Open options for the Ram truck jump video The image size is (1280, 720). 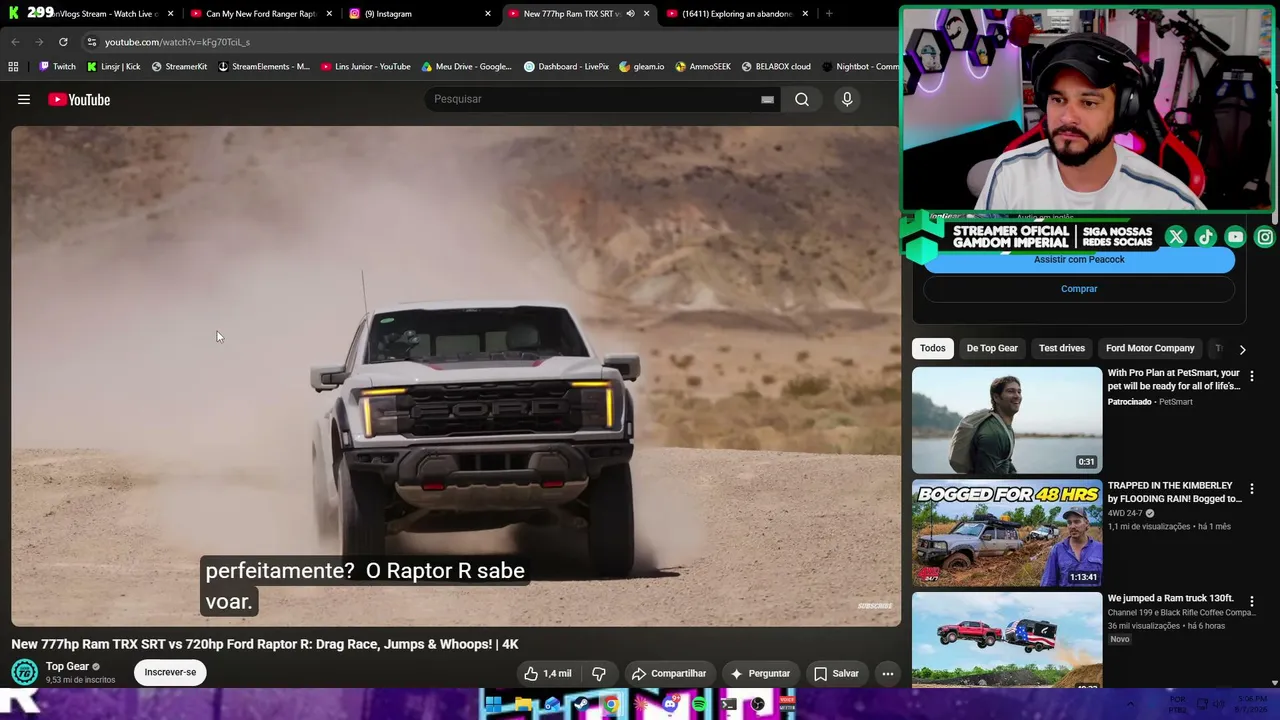coord(1251,602)
